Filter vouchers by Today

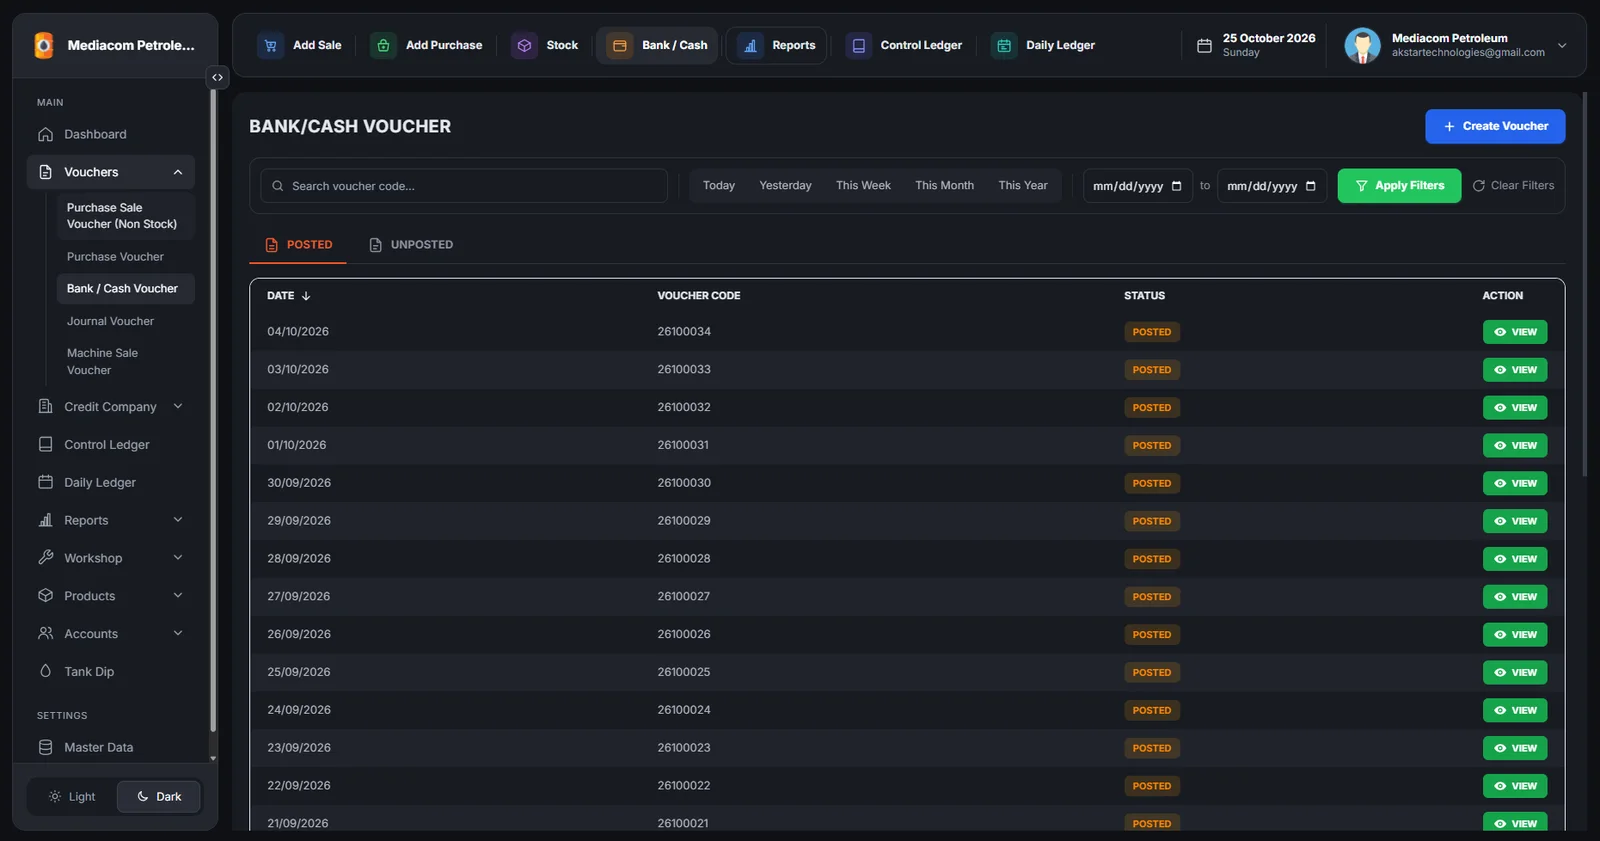719,186
